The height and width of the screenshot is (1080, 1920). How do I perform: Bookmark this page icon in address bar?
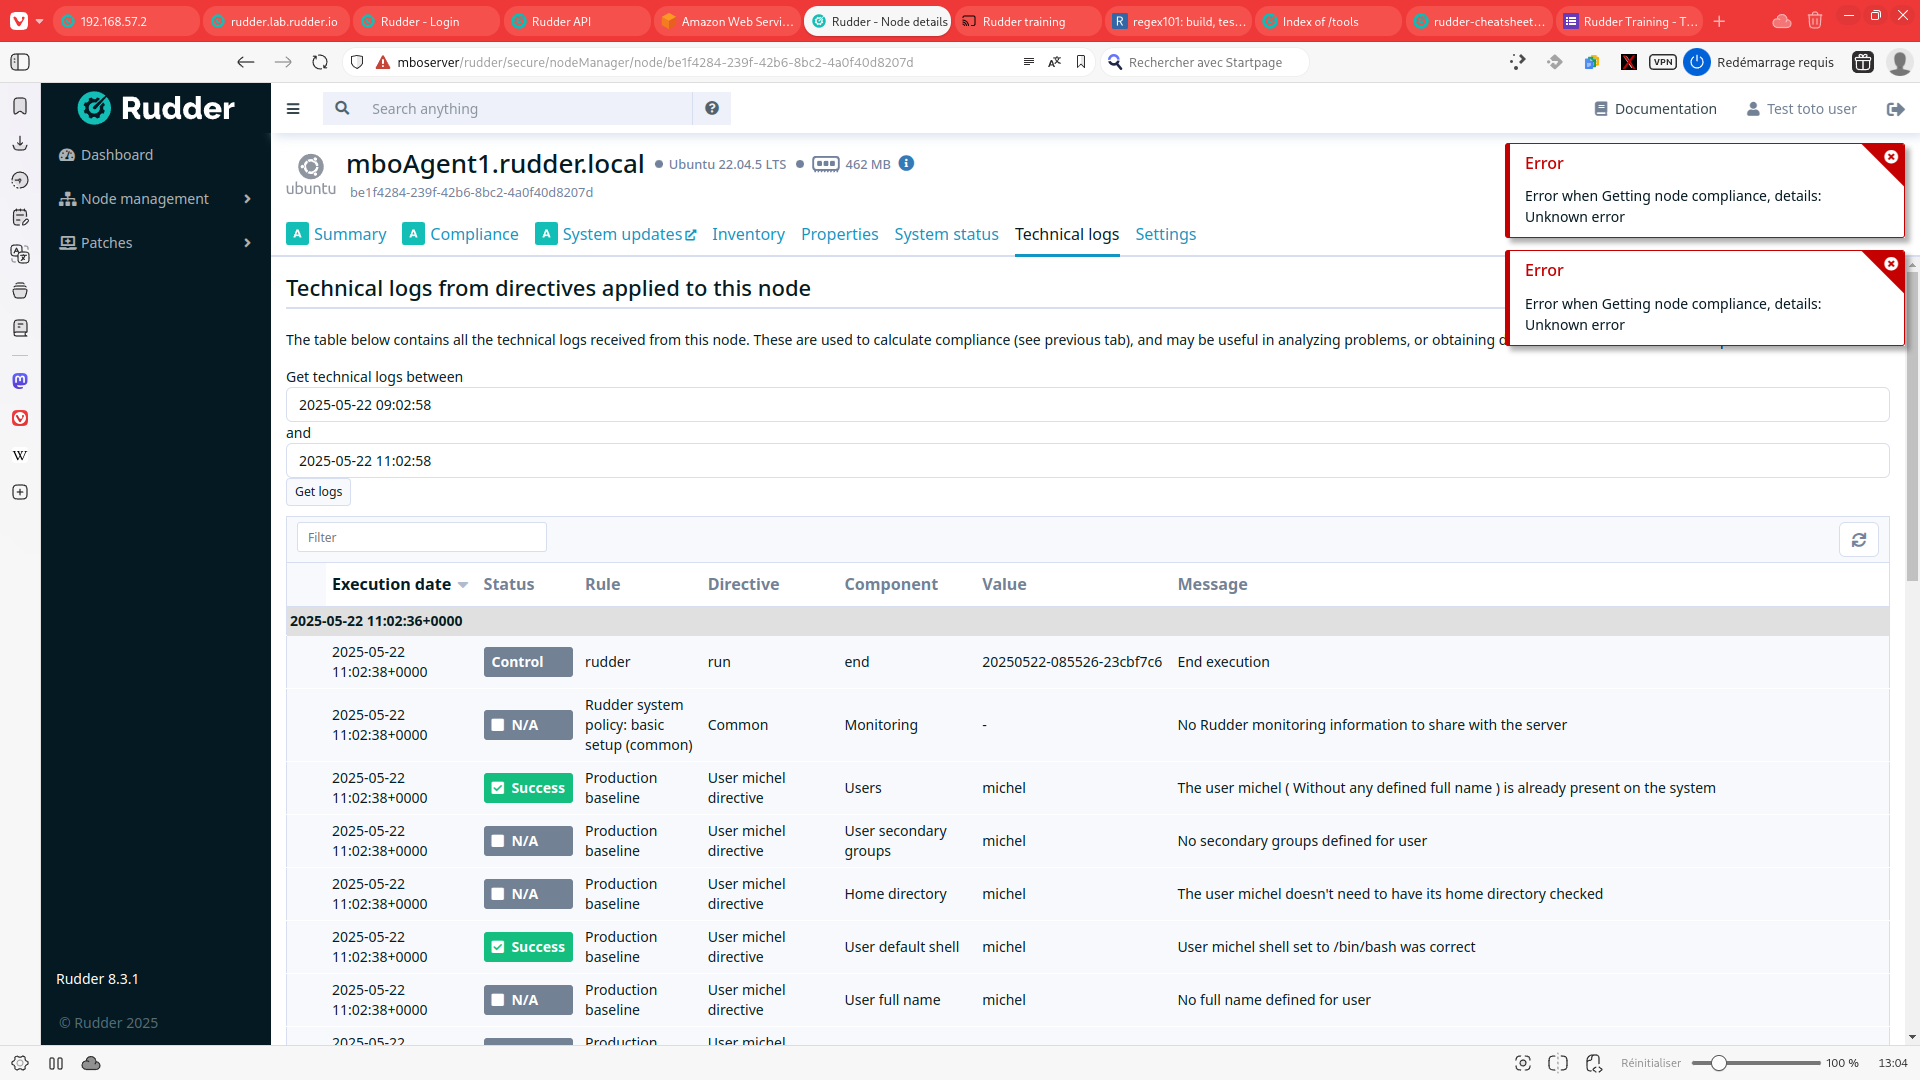(x=1081, y=62)
